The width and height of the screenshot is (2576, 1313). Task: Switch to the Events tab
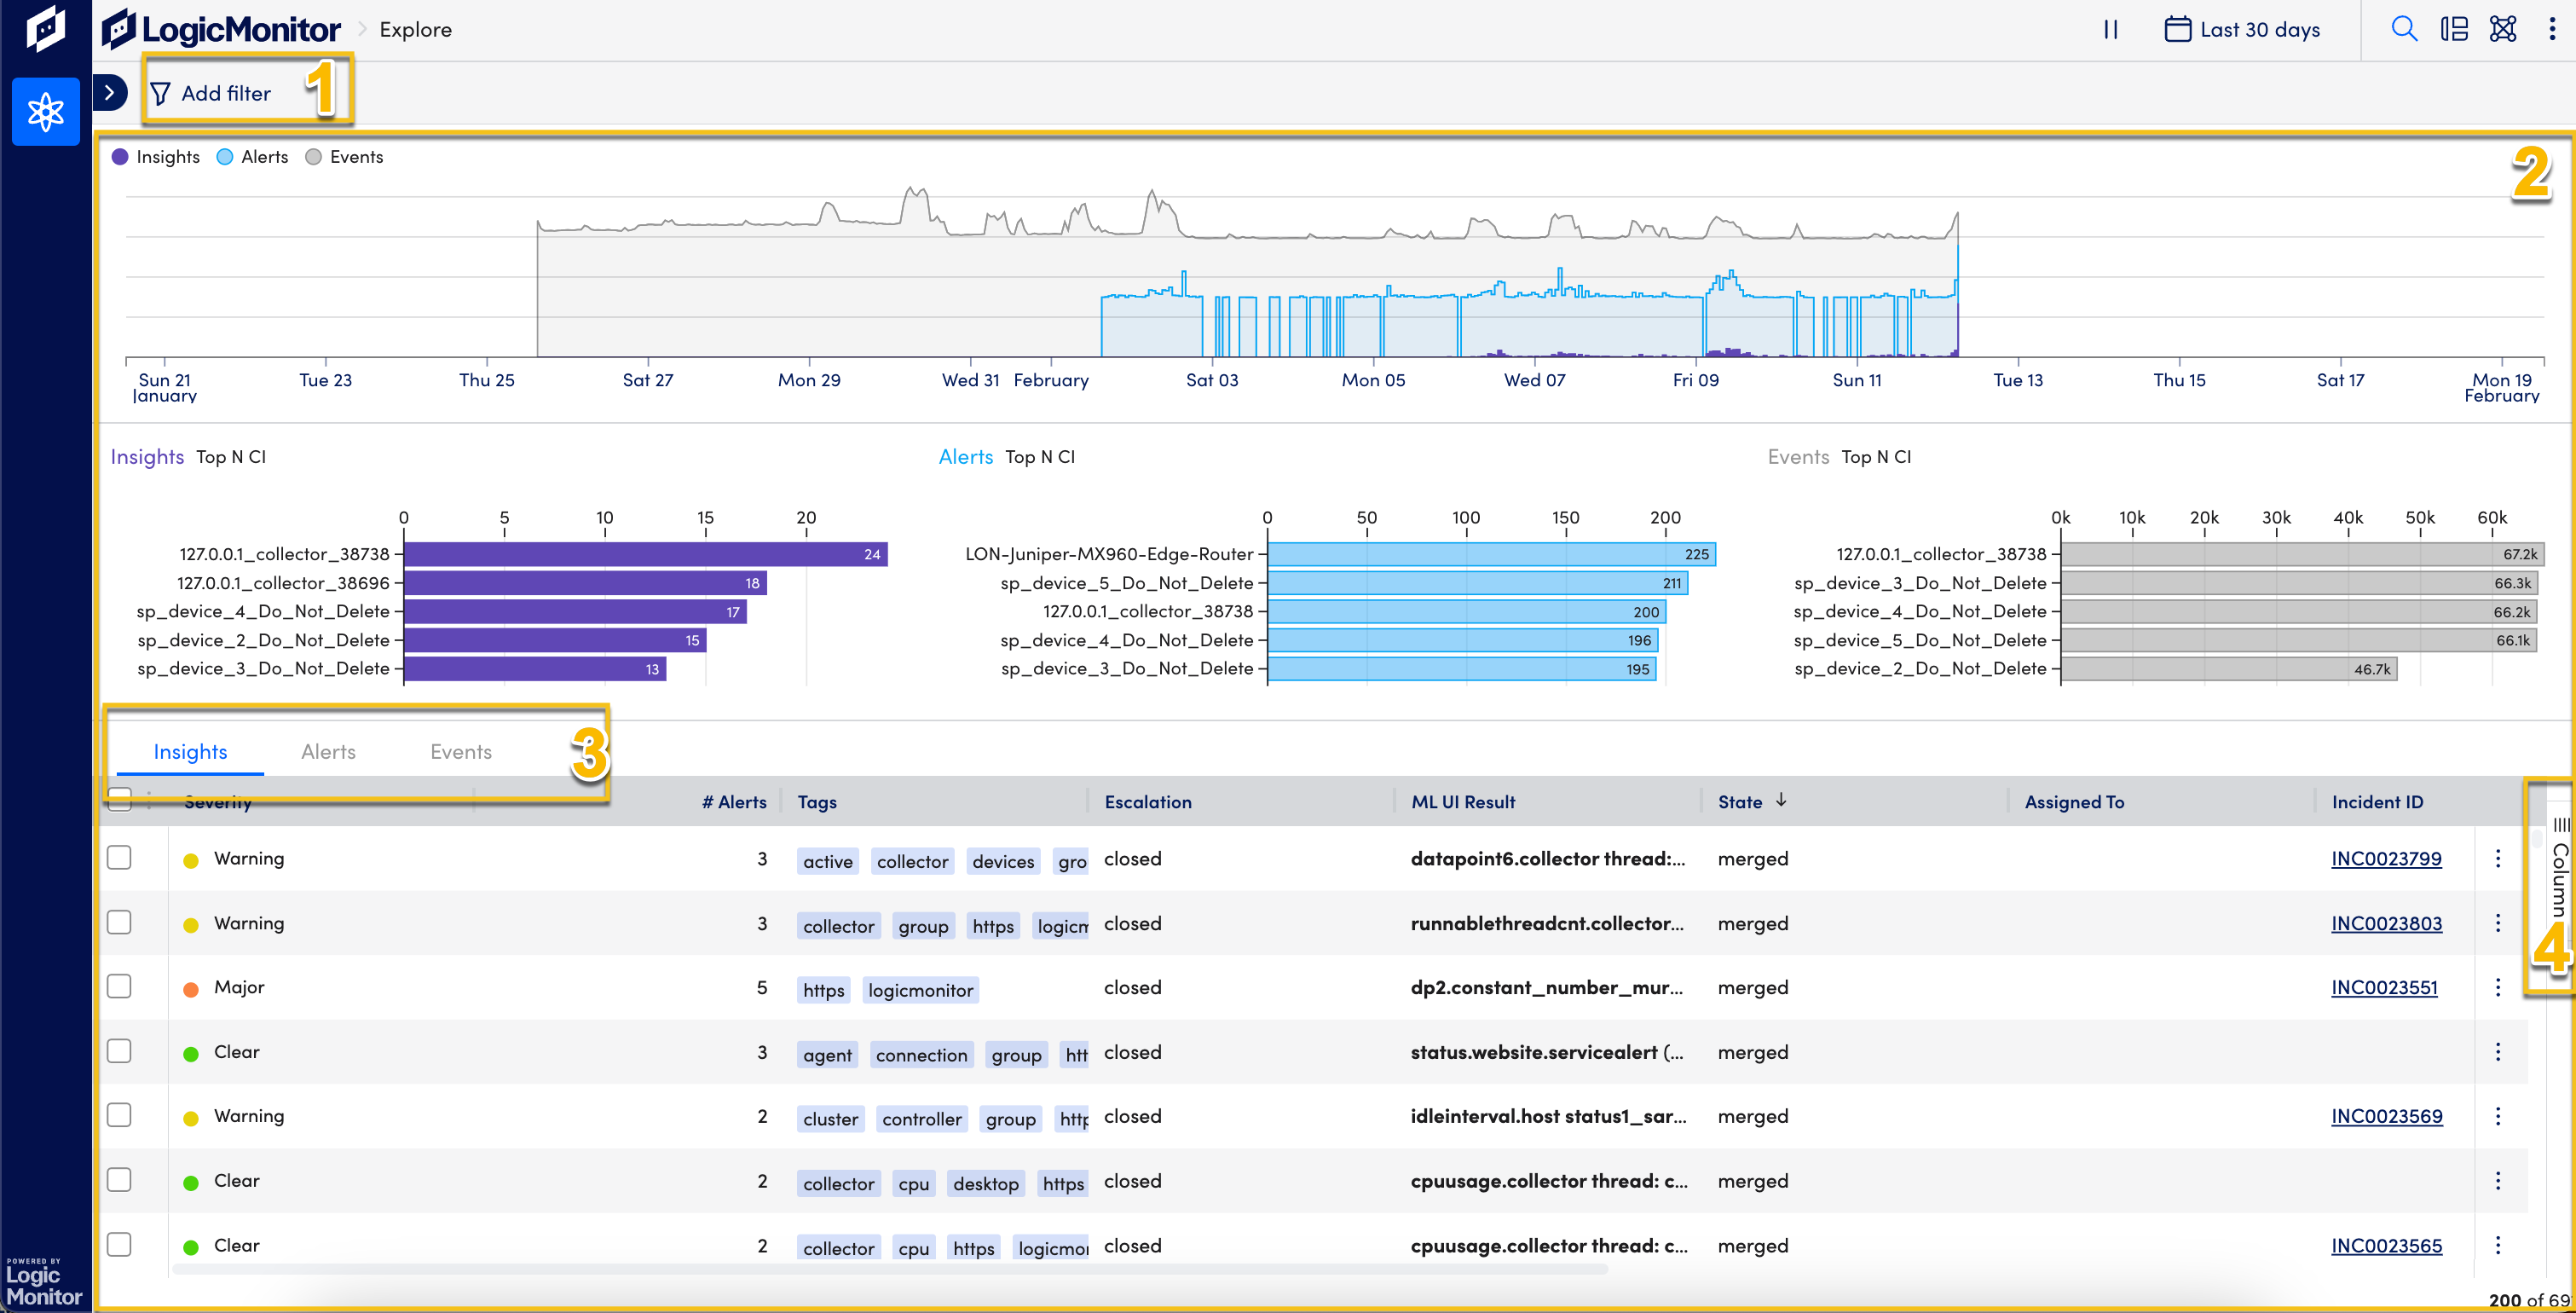click(x=461, y=751)
